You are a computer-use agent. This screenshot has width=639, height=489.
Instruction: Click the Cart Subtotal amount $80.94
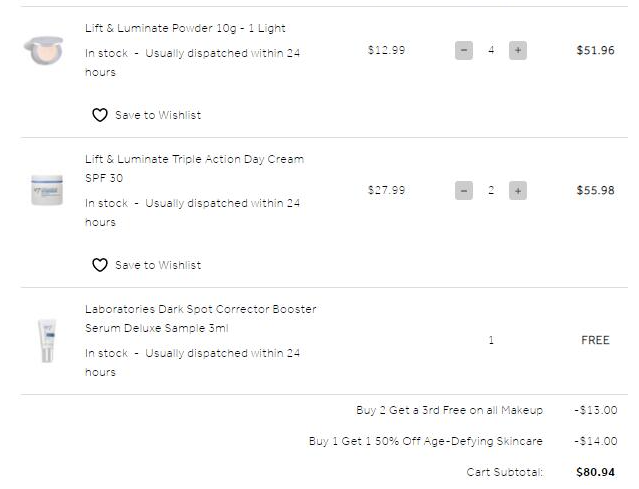[595, 472]
